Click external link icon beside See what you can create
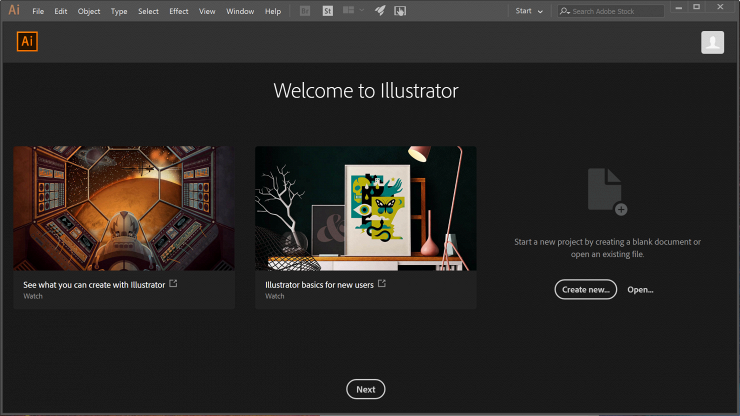Screen dimensions: 740x416 (173, 284)
